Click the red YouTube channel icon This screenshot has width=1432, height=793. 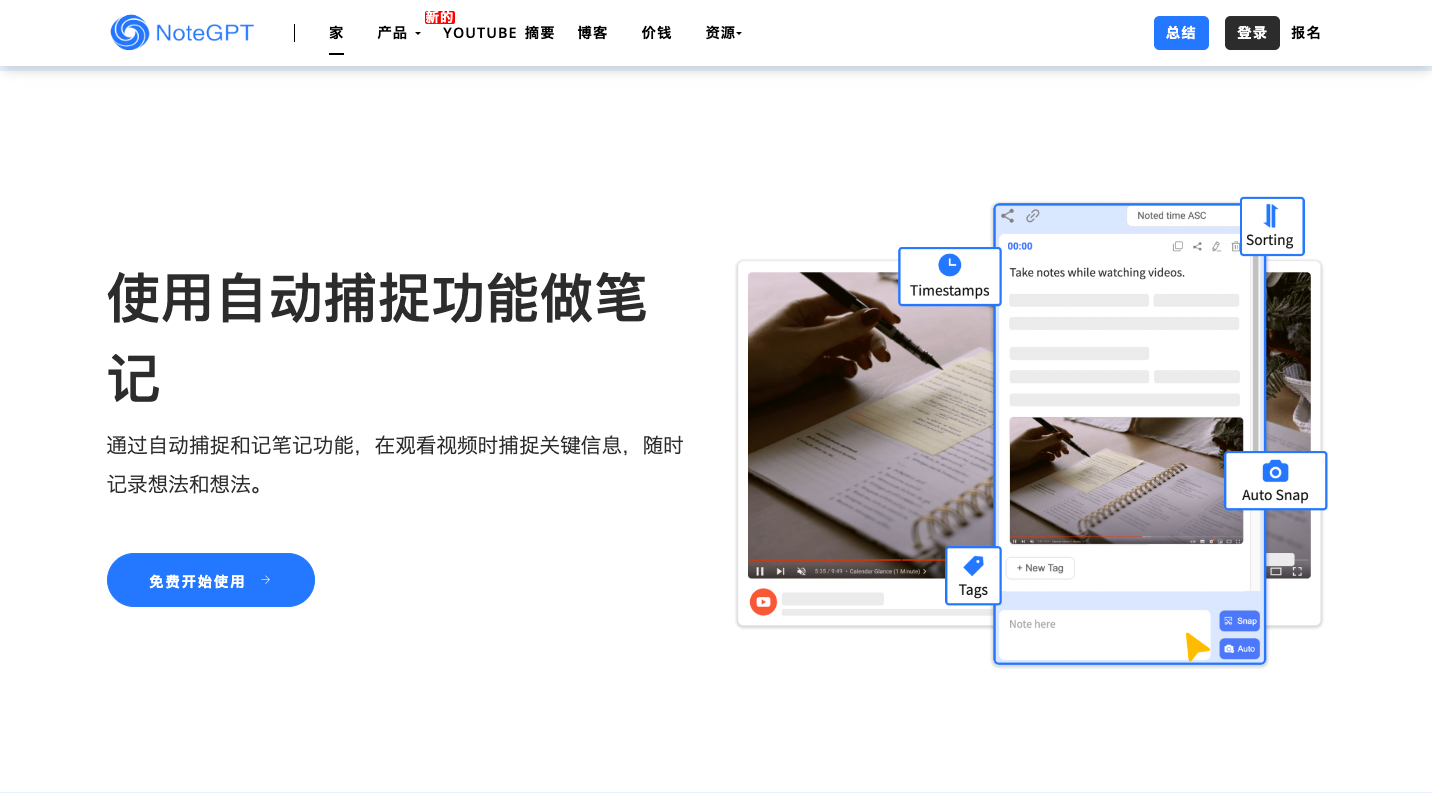tap(763, 601)
